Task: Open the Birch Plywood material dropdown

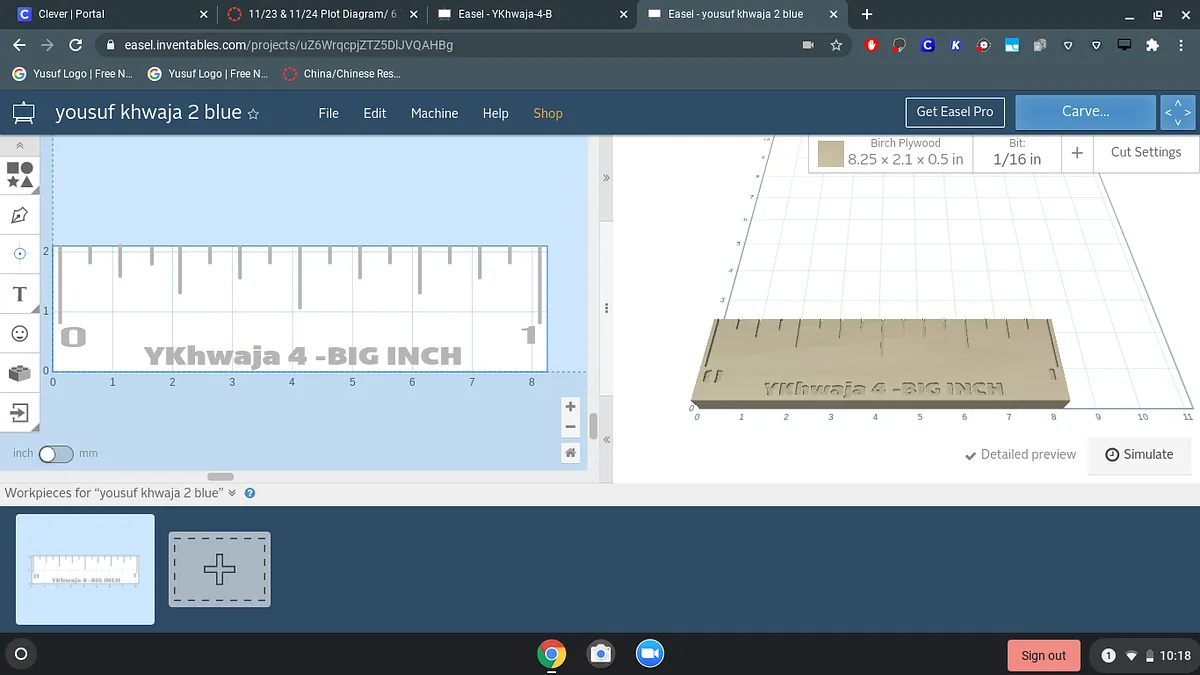Action: [892, 153]
